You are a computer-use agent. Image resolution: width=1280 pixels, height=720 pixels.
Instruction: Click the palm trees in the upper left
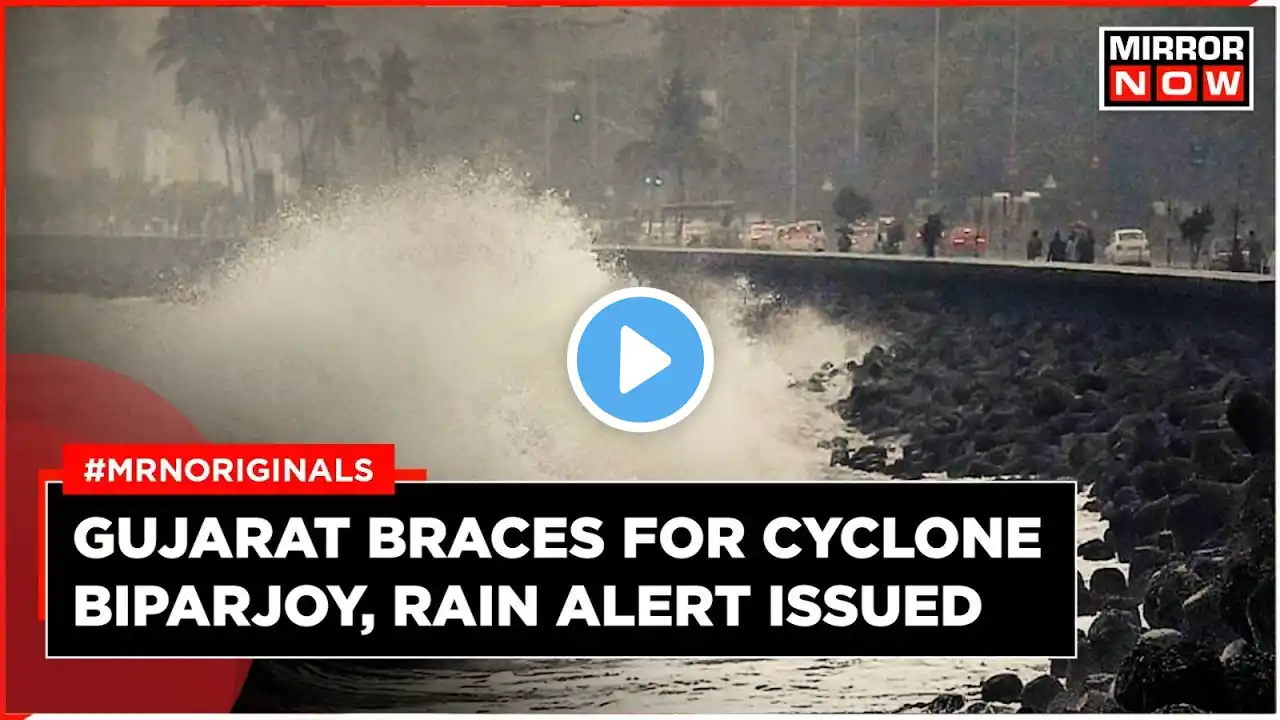(250, 90)
